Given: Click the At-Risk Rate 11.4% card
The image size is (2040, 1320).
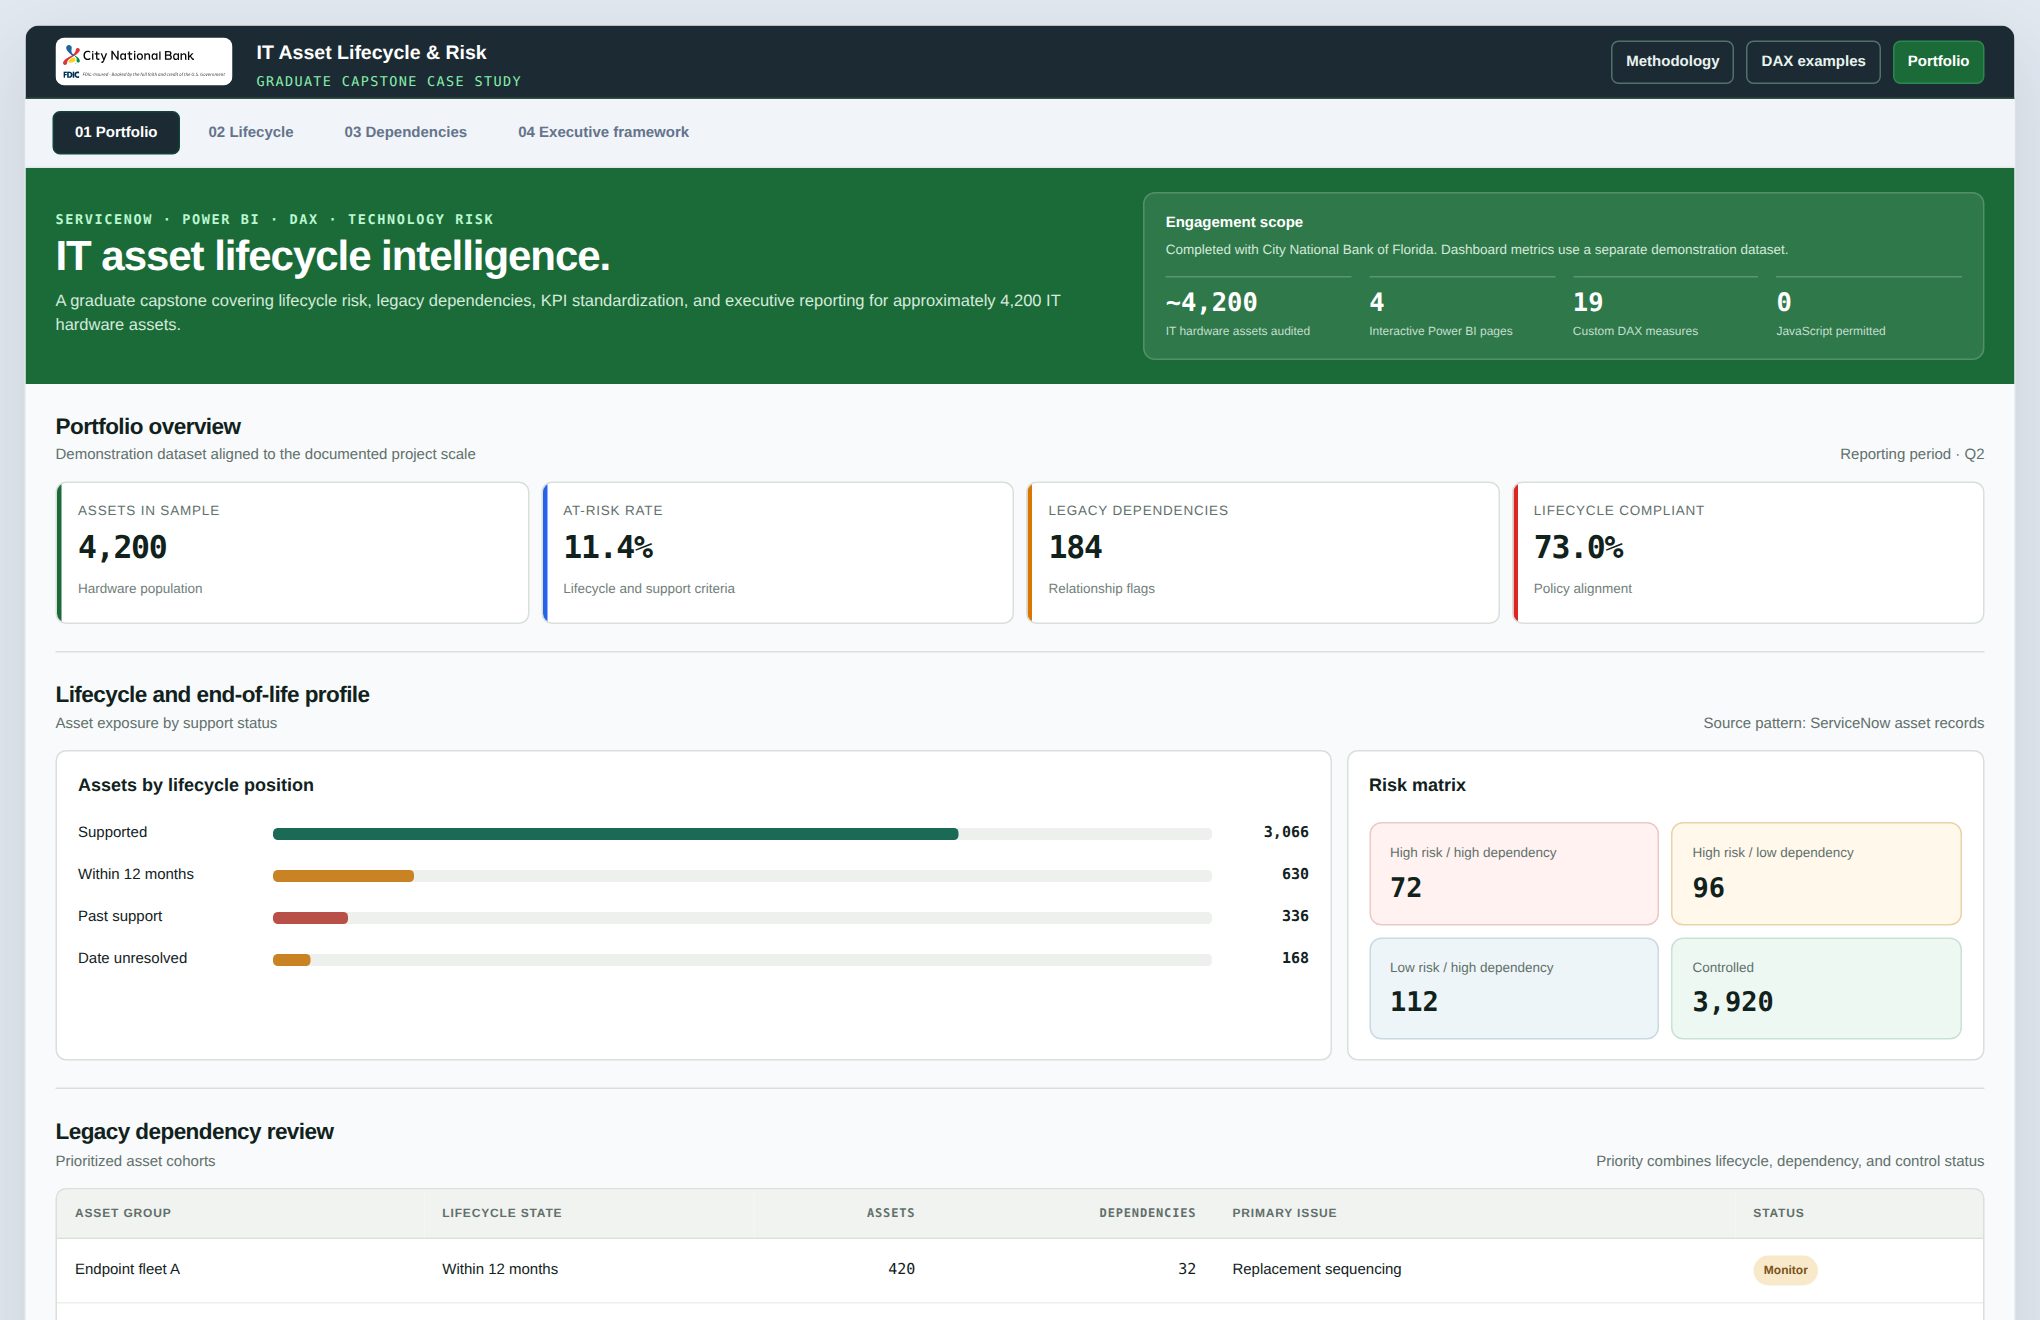Looking at the screenshot, I should [777, 553].
